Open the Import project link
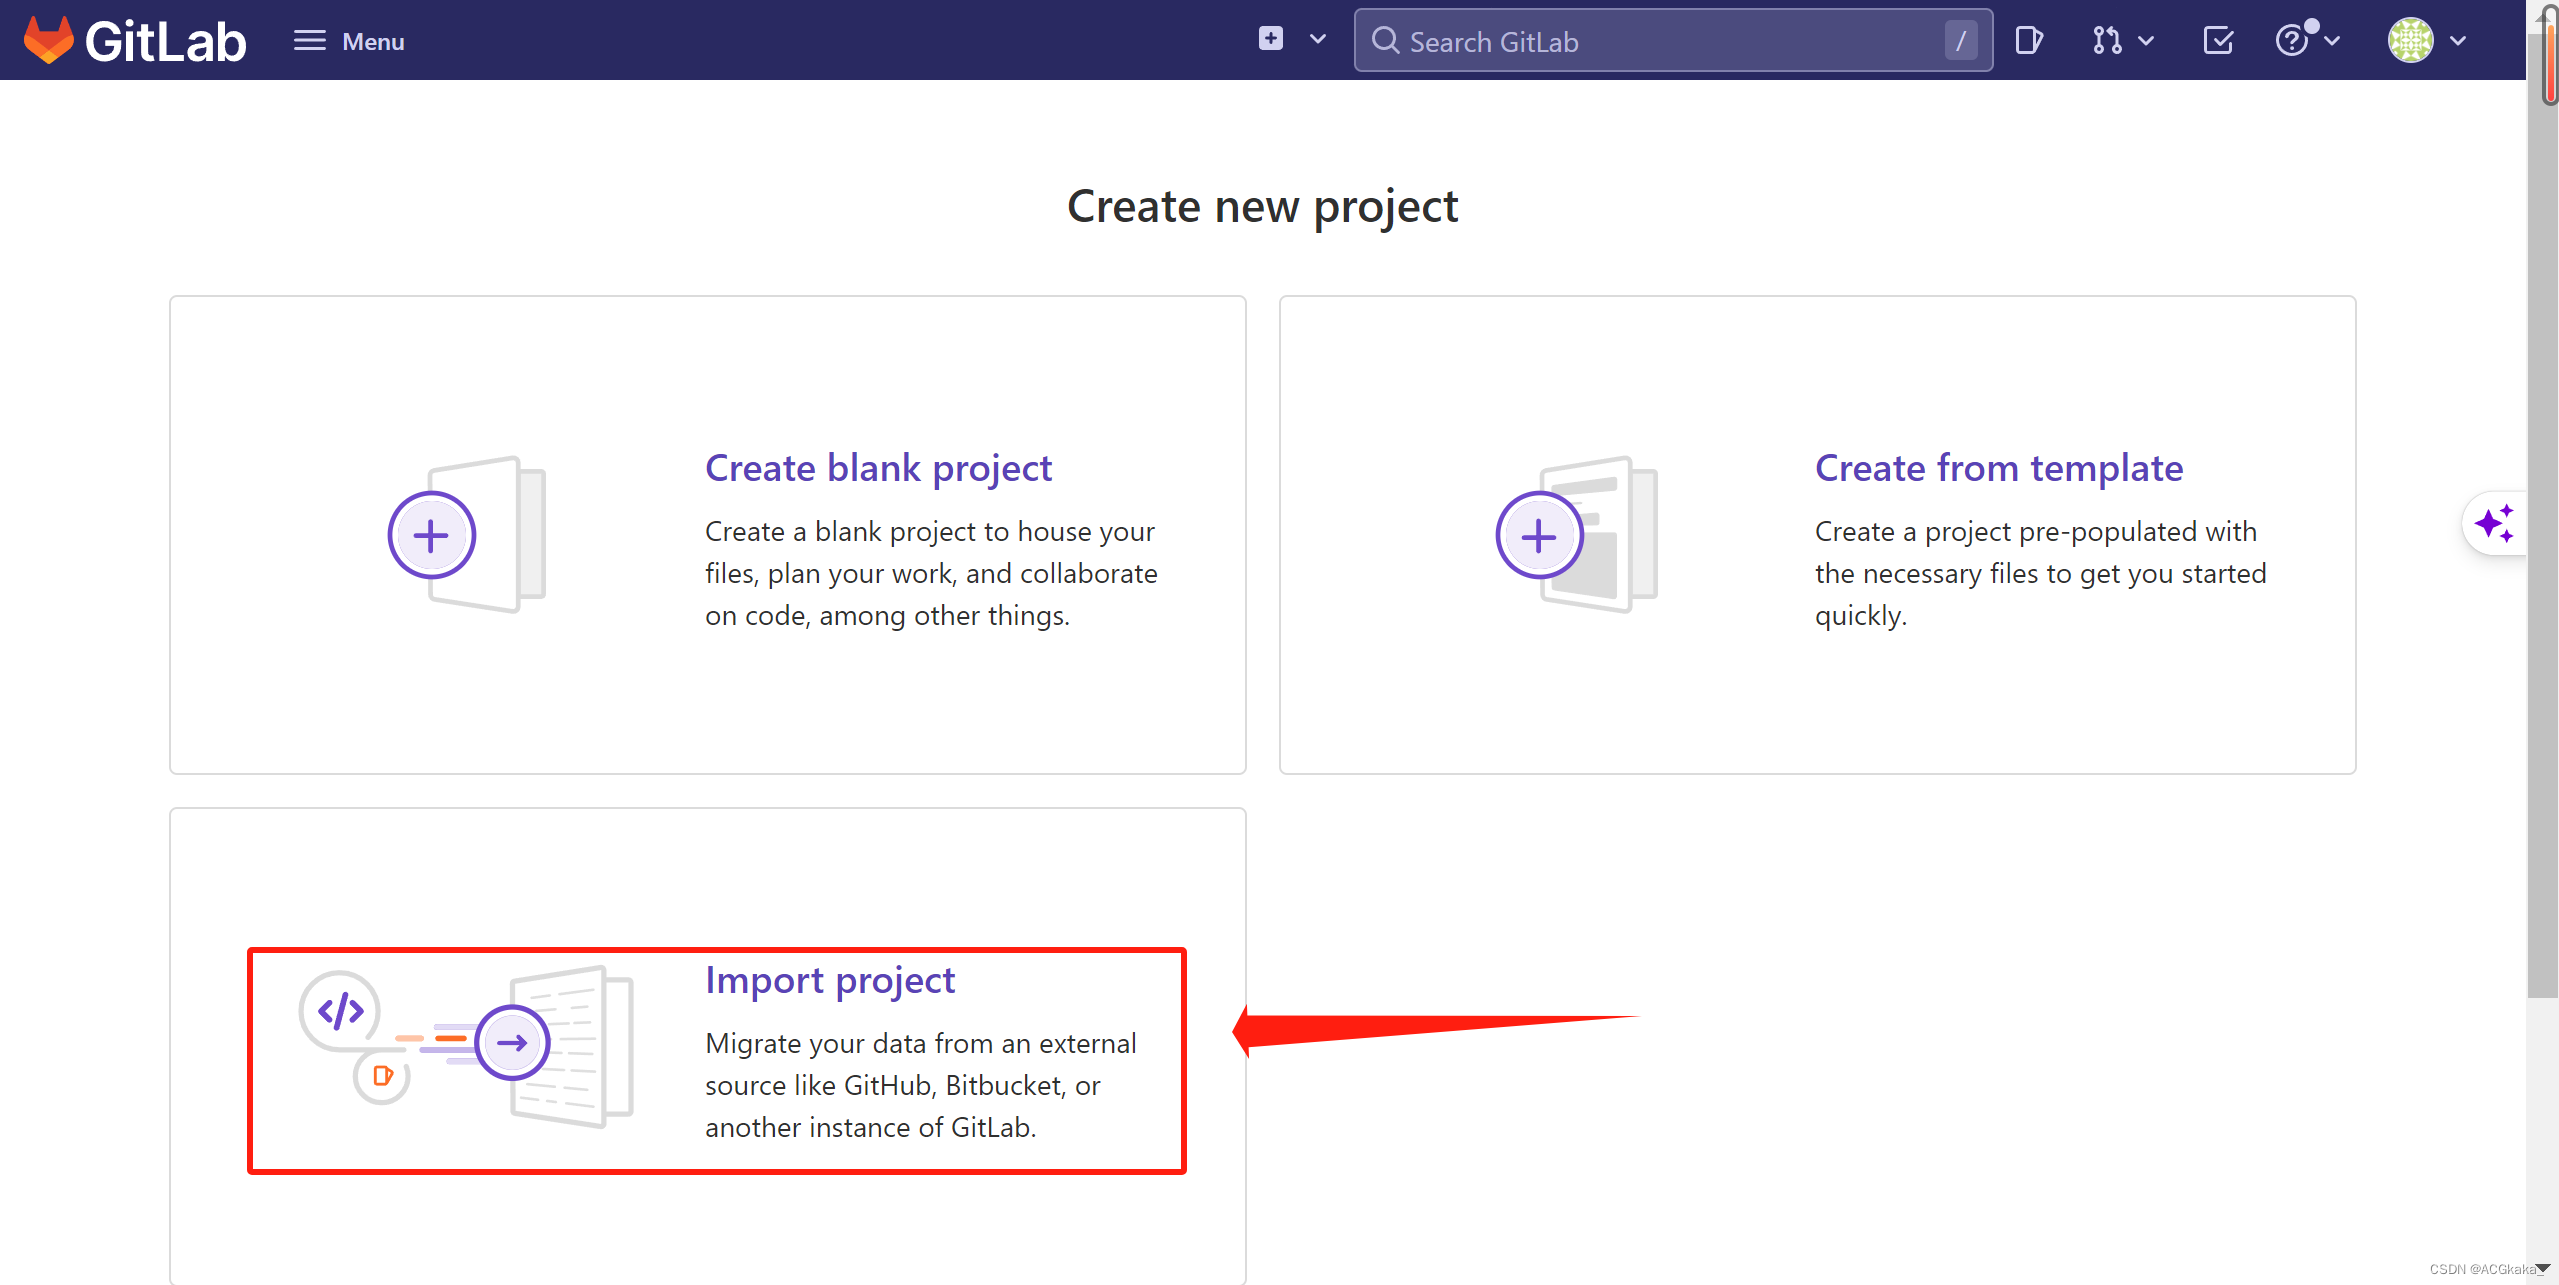Screen dimensions: 2559x1285 pyautogui.click(x=830, y=980)
